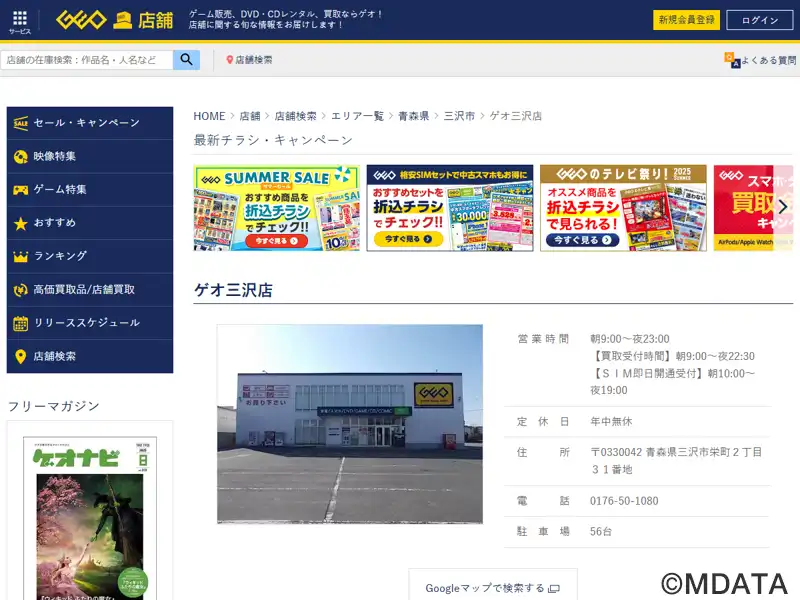Open ゲーム特集 in the sidebar menu
This screenshot has height=600, width=800.
90,190
